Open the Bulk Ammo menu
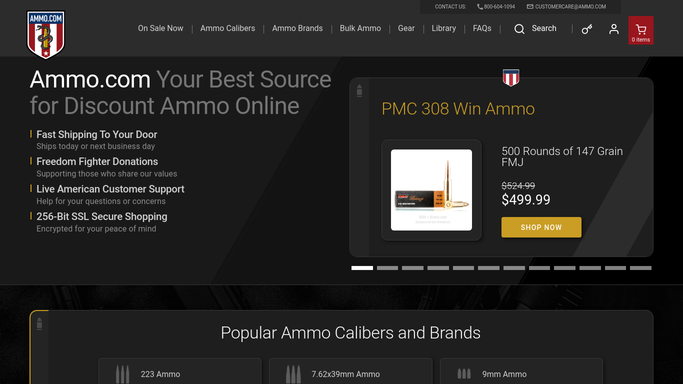The height and width of the screenshot is (384, 683). 360,28
